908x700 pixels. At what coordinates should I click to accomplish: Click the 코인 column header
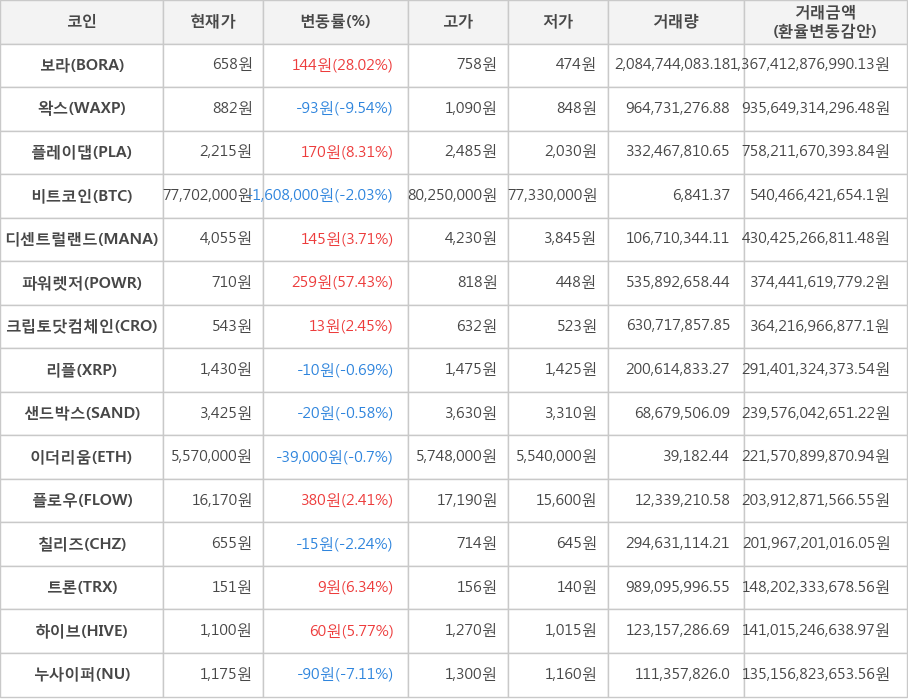point(82,22)
